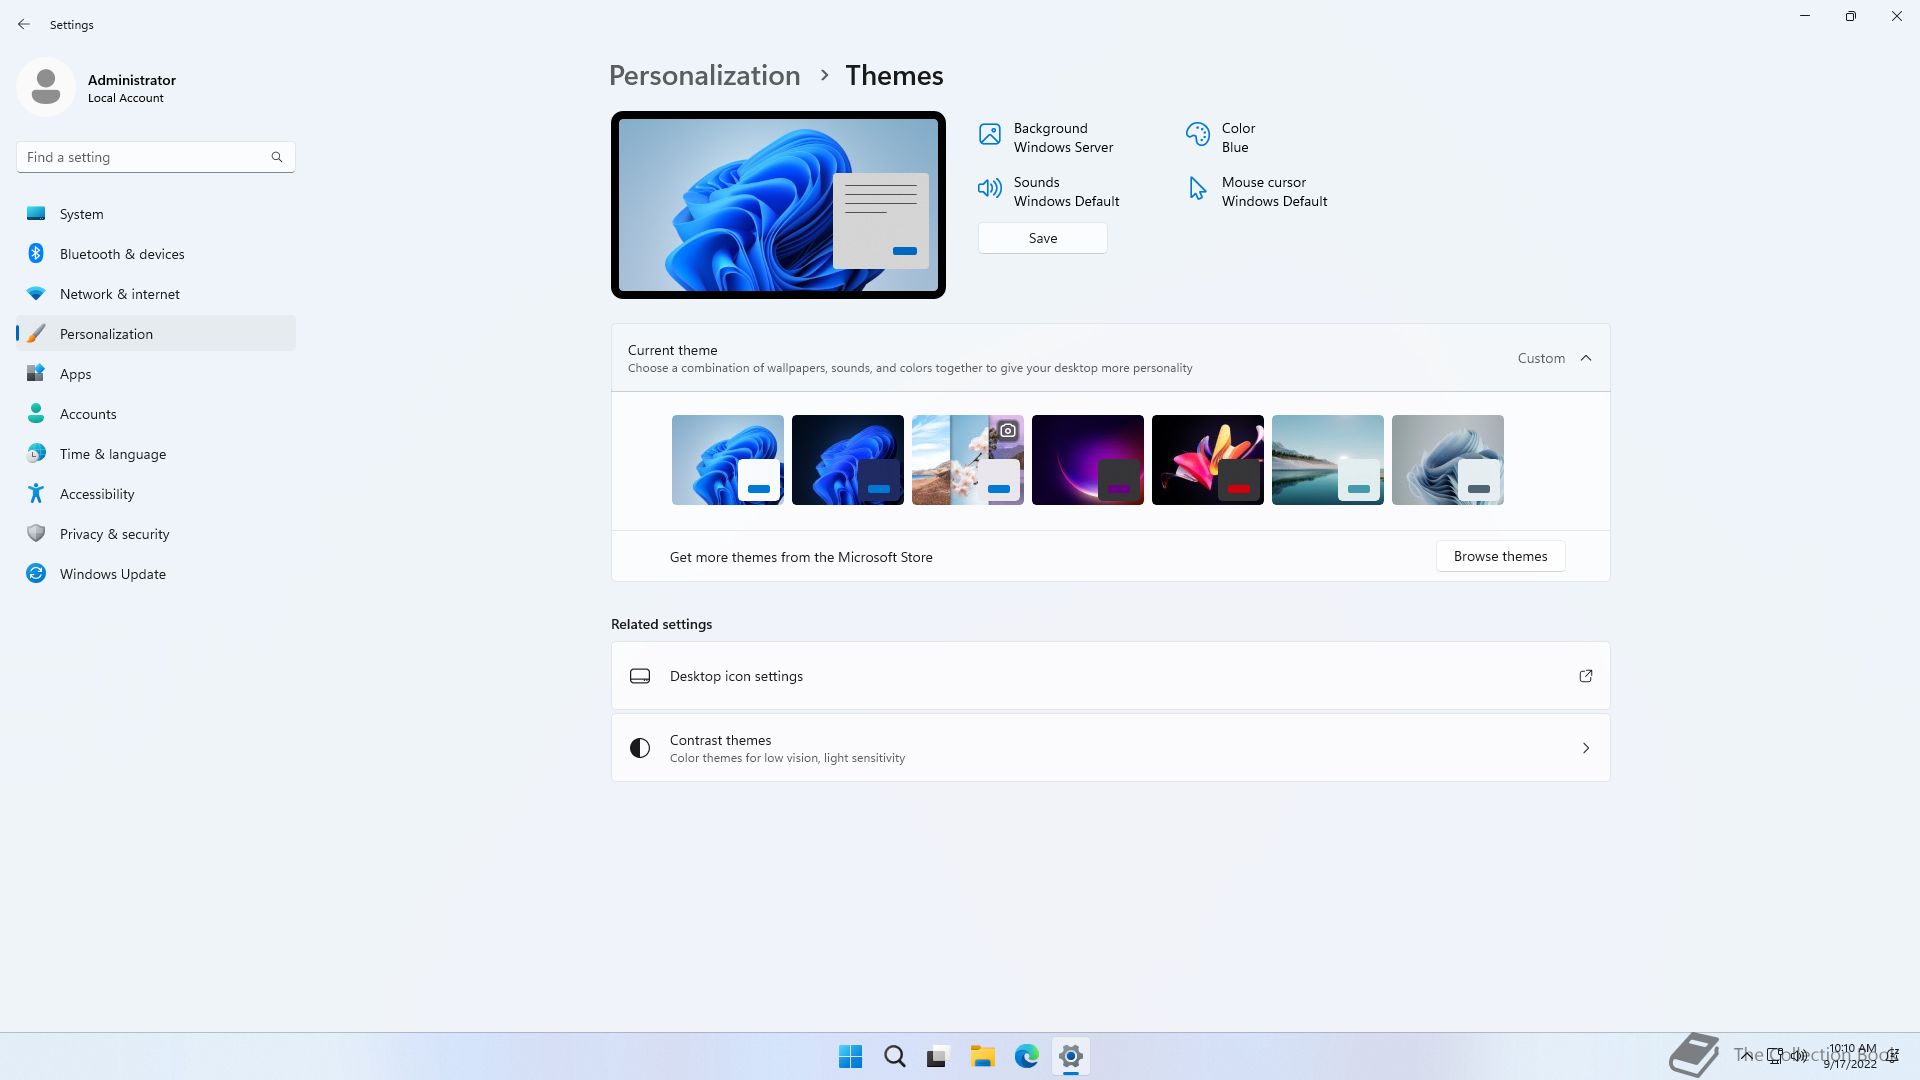The image size is (1920, 1080).
Task: Click the Sounds speaker icon
Action: click(x=989, y=188)
